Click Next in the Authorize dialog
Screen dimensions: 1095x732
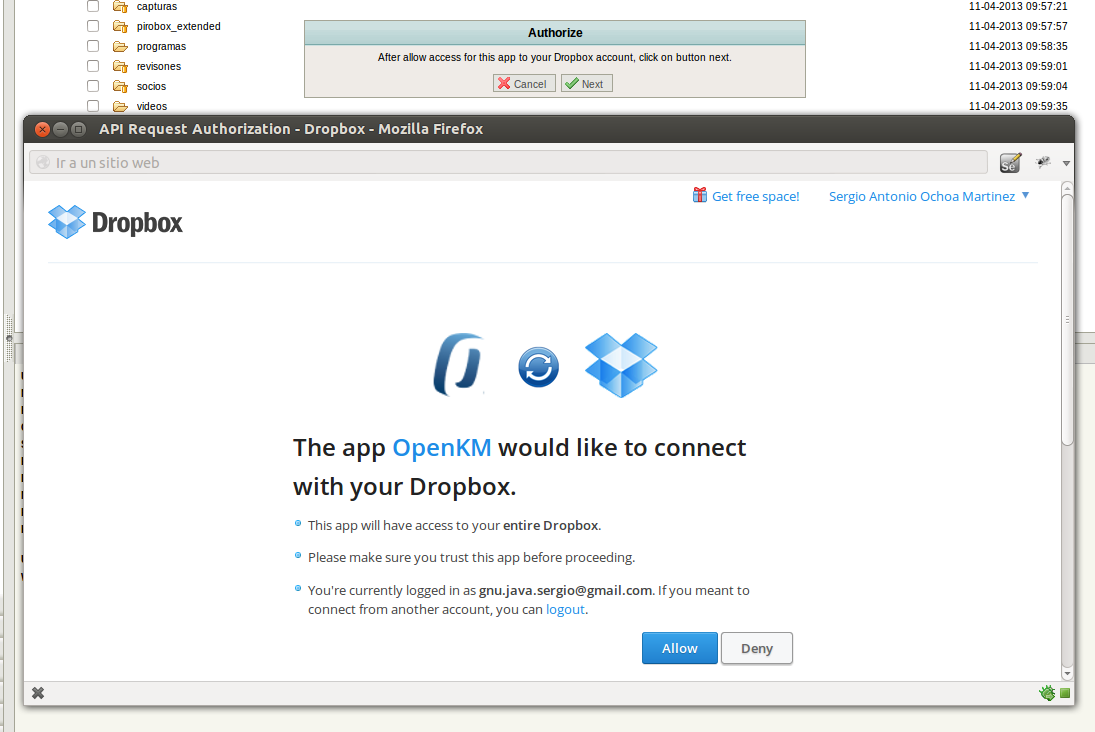pos(587,84)
